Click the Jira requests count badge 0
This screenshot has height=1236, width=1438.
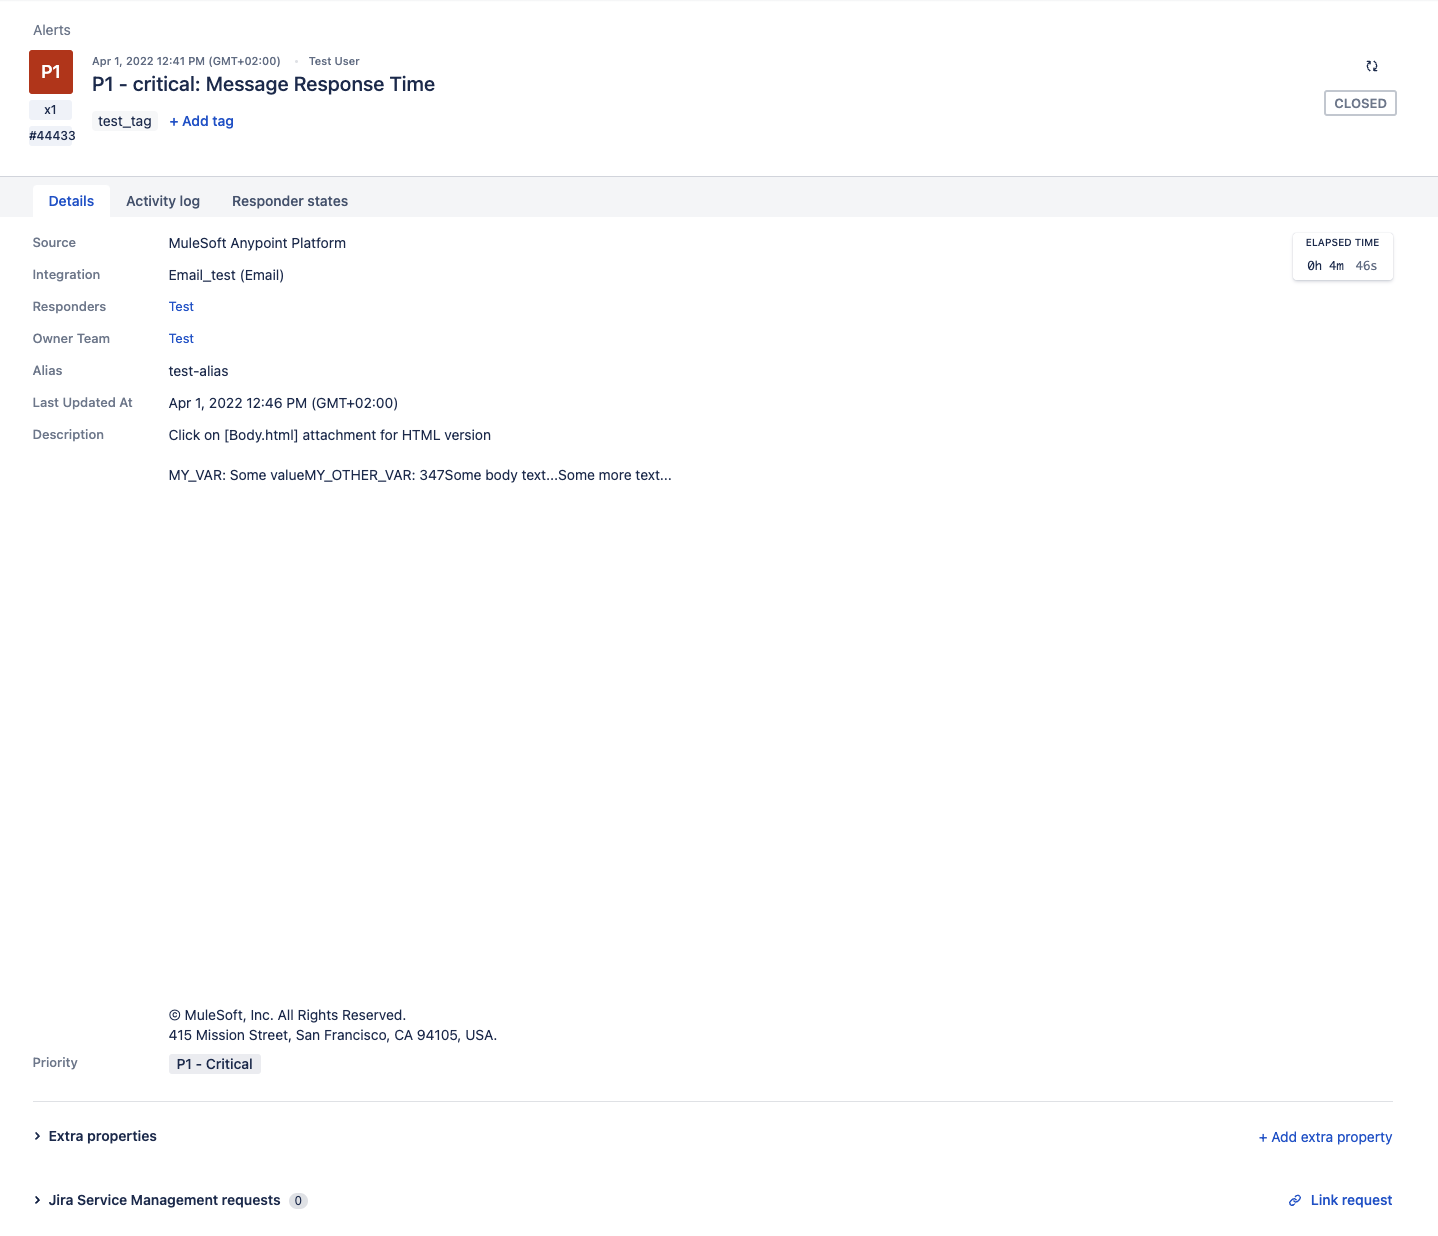click(x=298, y=1201)
